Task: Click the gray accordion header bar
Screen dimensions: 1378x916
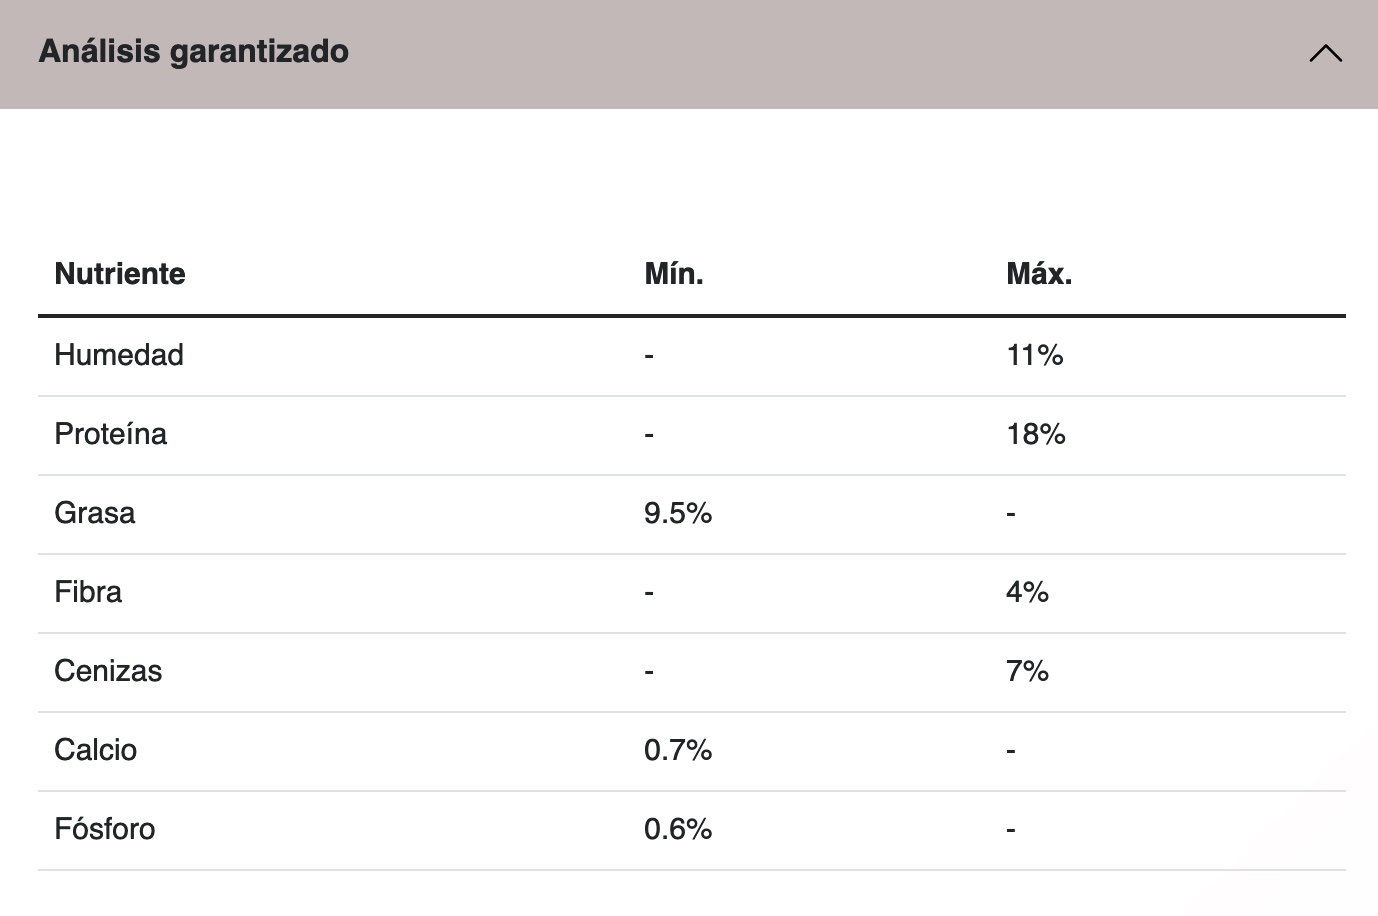Action: click(689, 54)
